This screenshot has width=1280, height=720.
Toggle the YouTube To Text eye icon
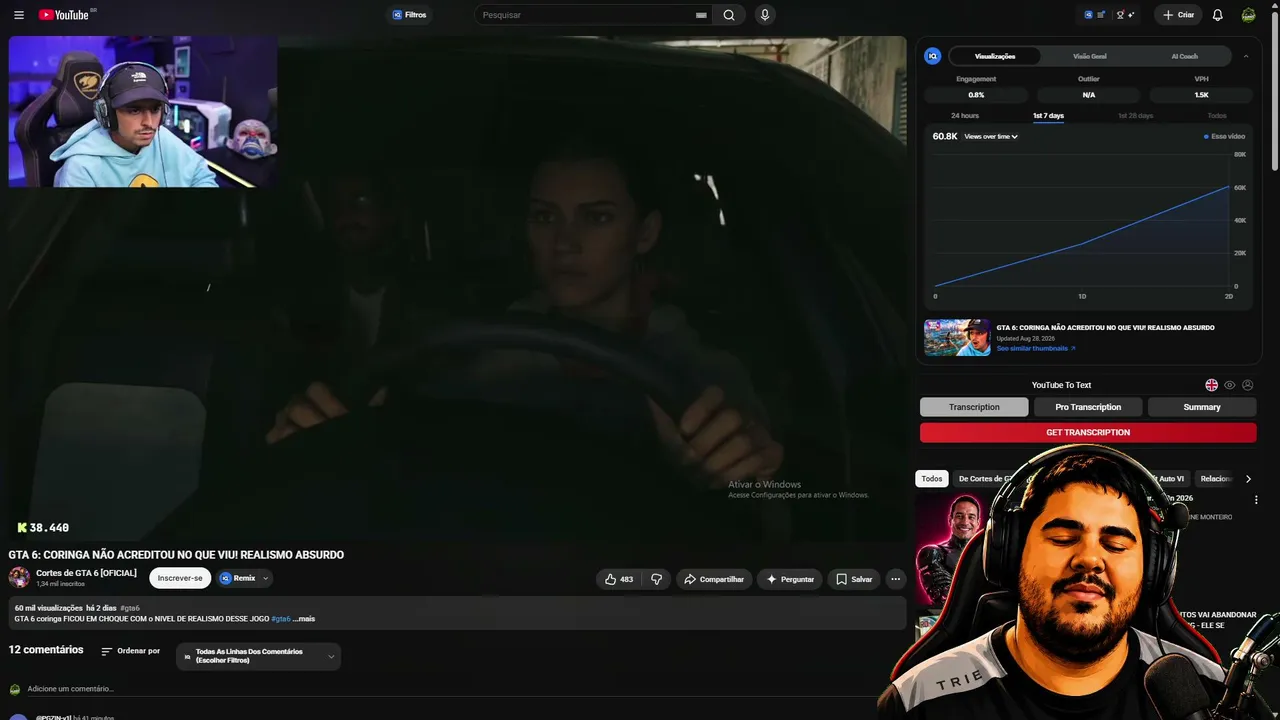tap(1230, 385)
